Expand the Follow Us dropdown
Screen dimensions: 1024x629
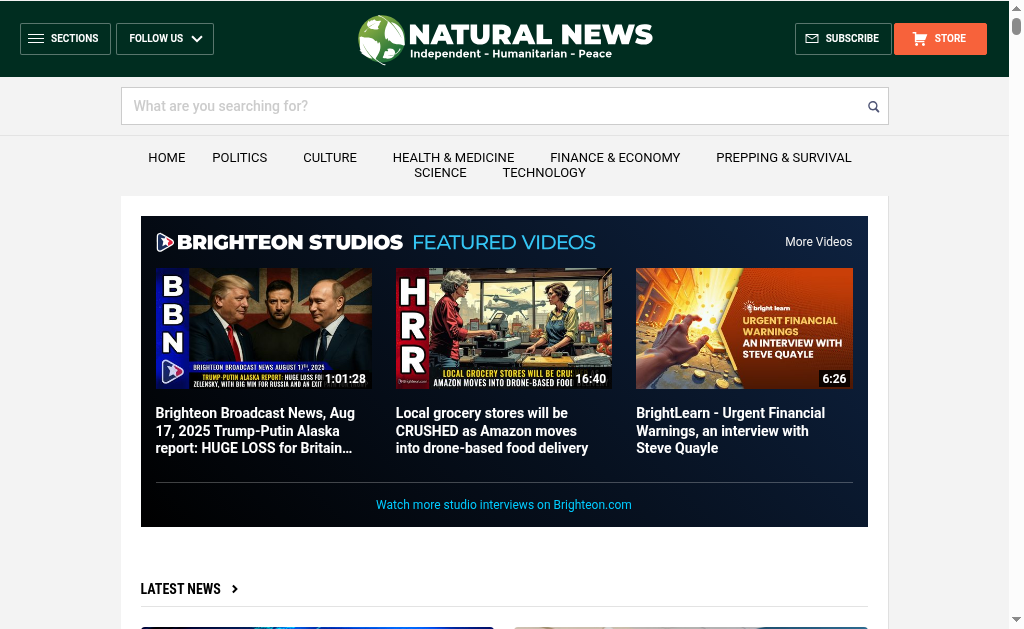[x=165, y=39]
